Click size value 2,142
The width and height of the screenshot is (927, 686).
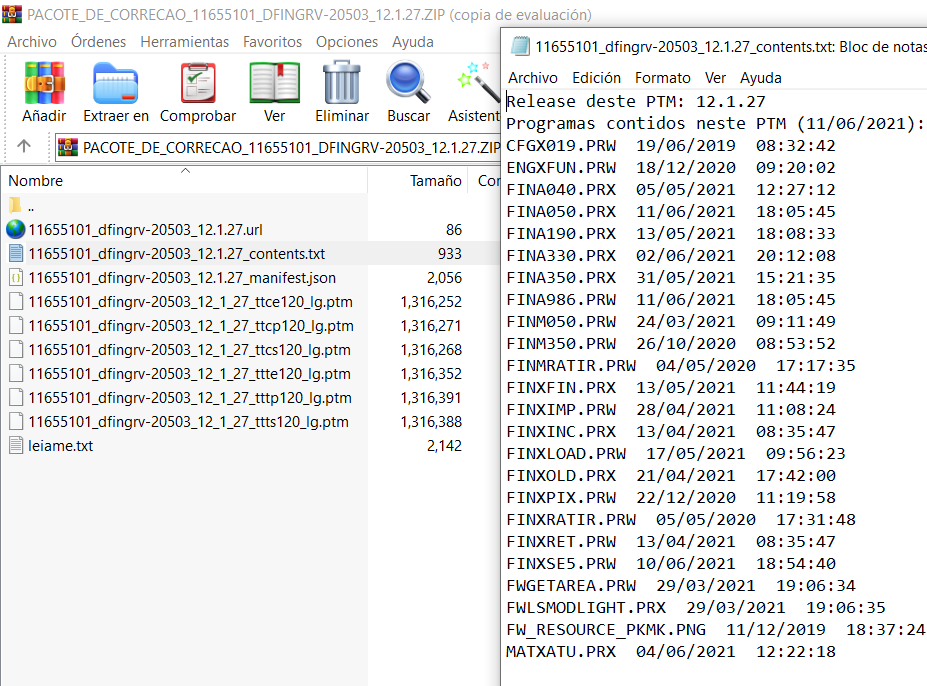point(445,446)
